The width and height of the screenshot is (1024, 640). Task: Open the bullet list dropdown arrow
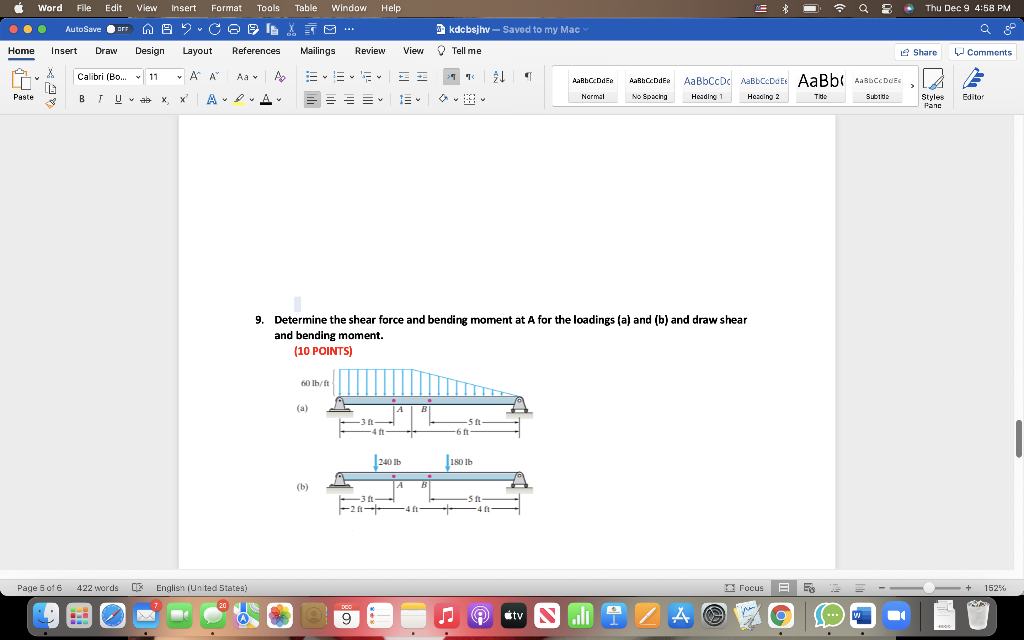pyautogui.click(x=325, y=76)
